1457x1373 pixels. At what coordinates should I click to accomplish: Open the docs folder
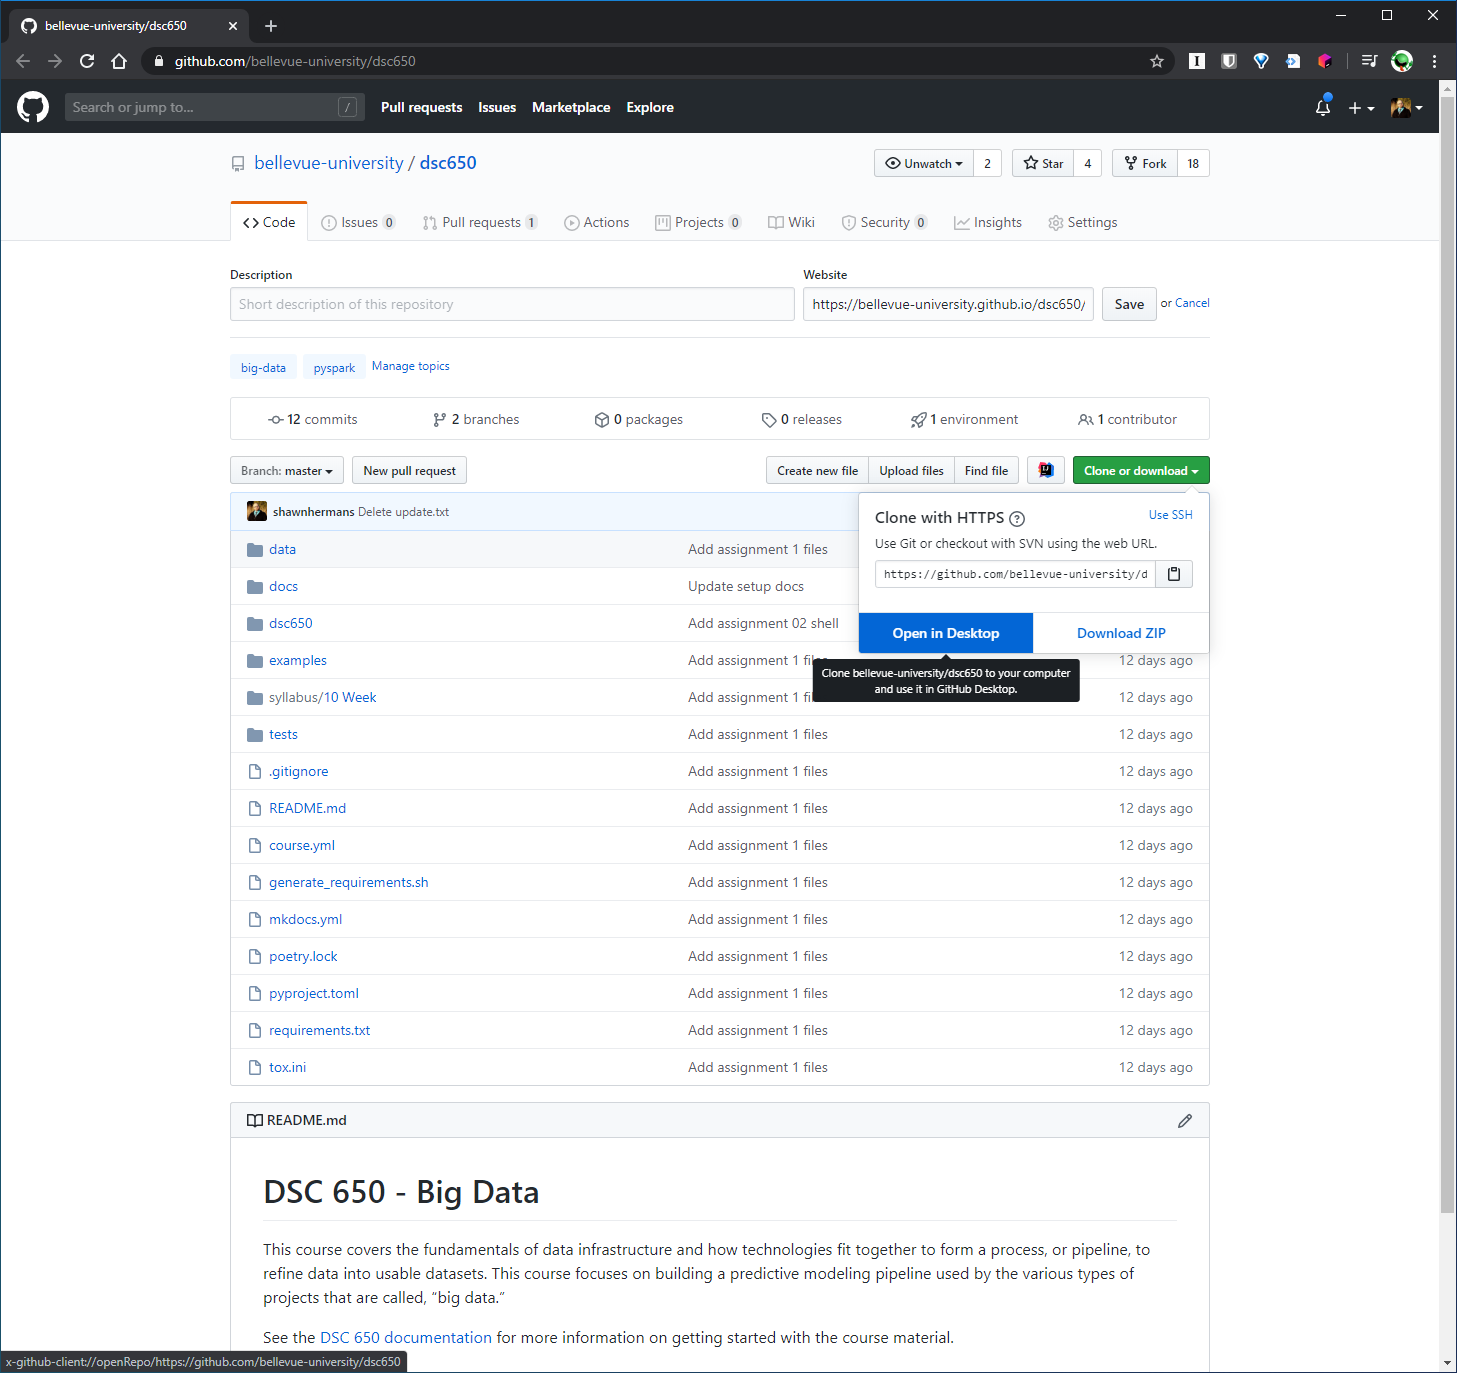pos(283,586)
